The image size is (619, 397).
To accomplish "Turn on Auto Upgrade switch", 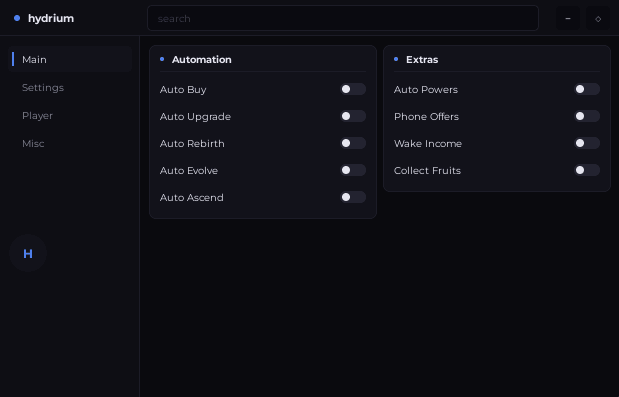I will [x=353, y=116].
